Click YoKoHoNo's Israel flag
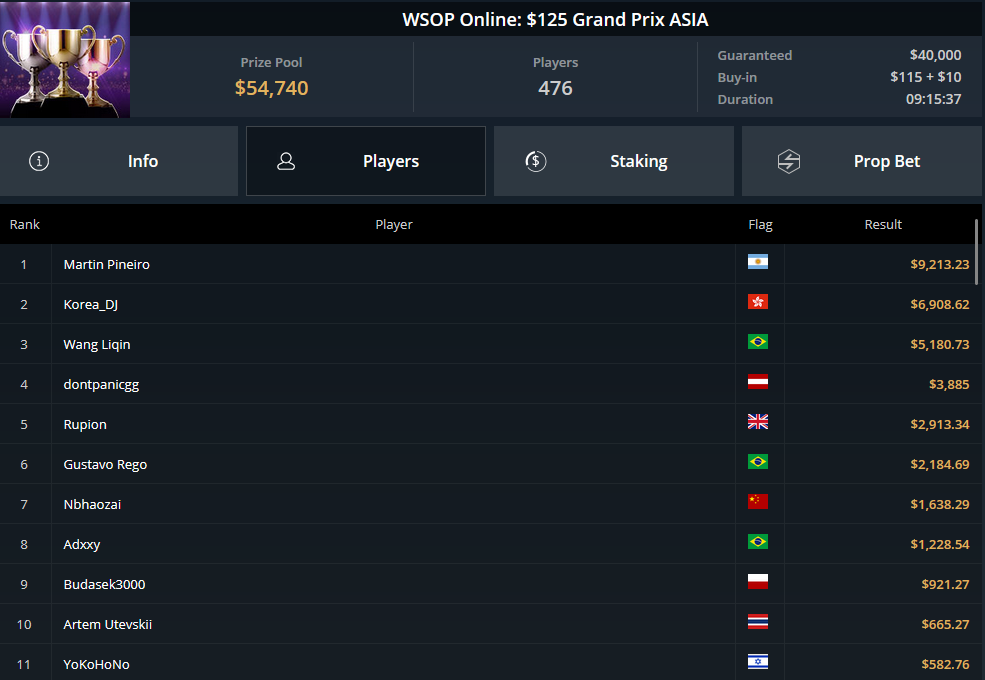This screenshot has height=680, width=985. pyautogui.click(x=758, y=662)
